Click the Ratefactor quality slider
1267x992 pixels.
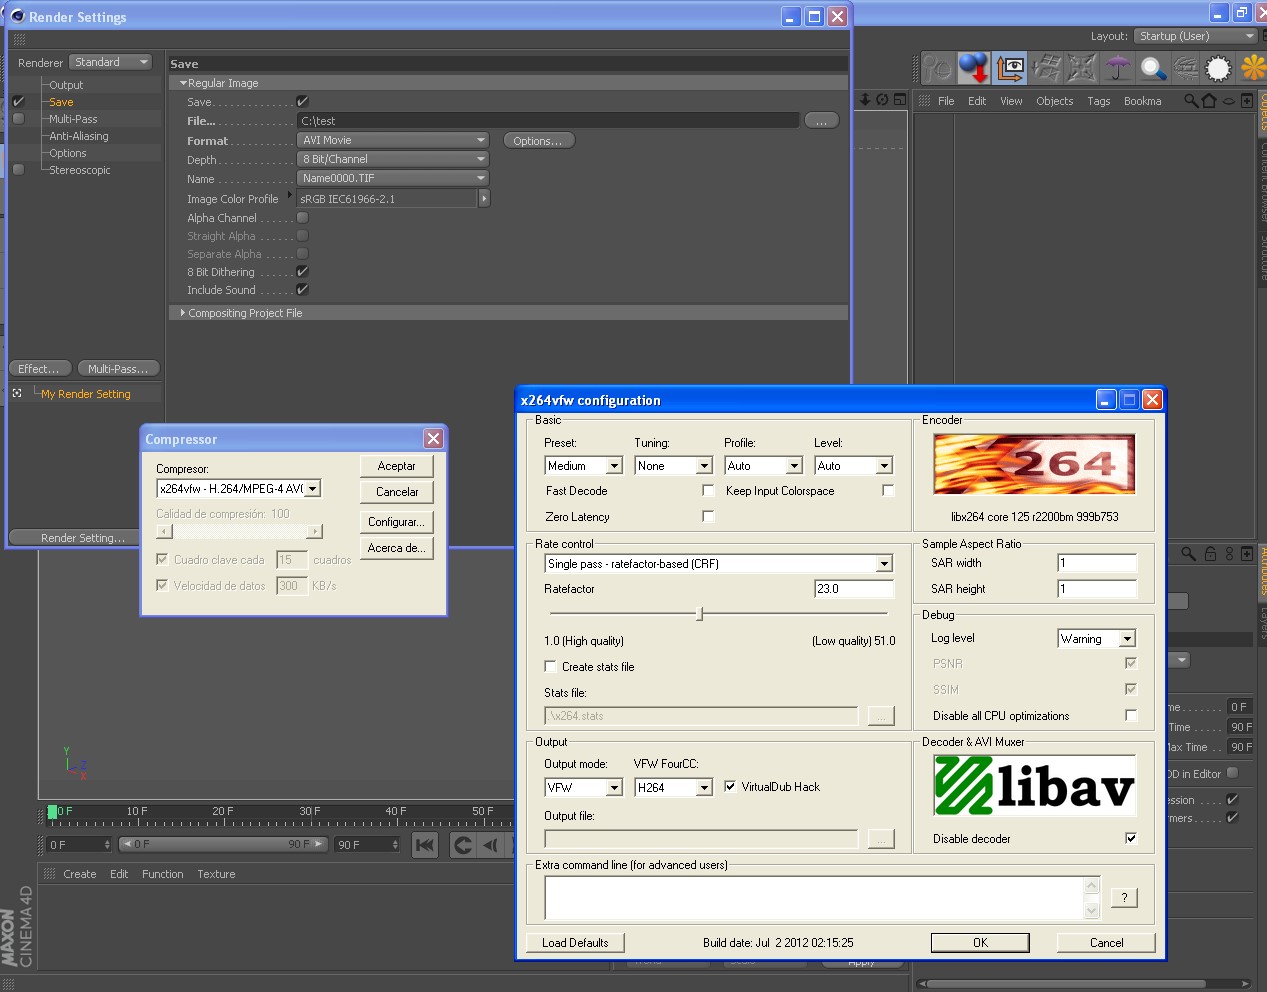(x=718, y=614)
